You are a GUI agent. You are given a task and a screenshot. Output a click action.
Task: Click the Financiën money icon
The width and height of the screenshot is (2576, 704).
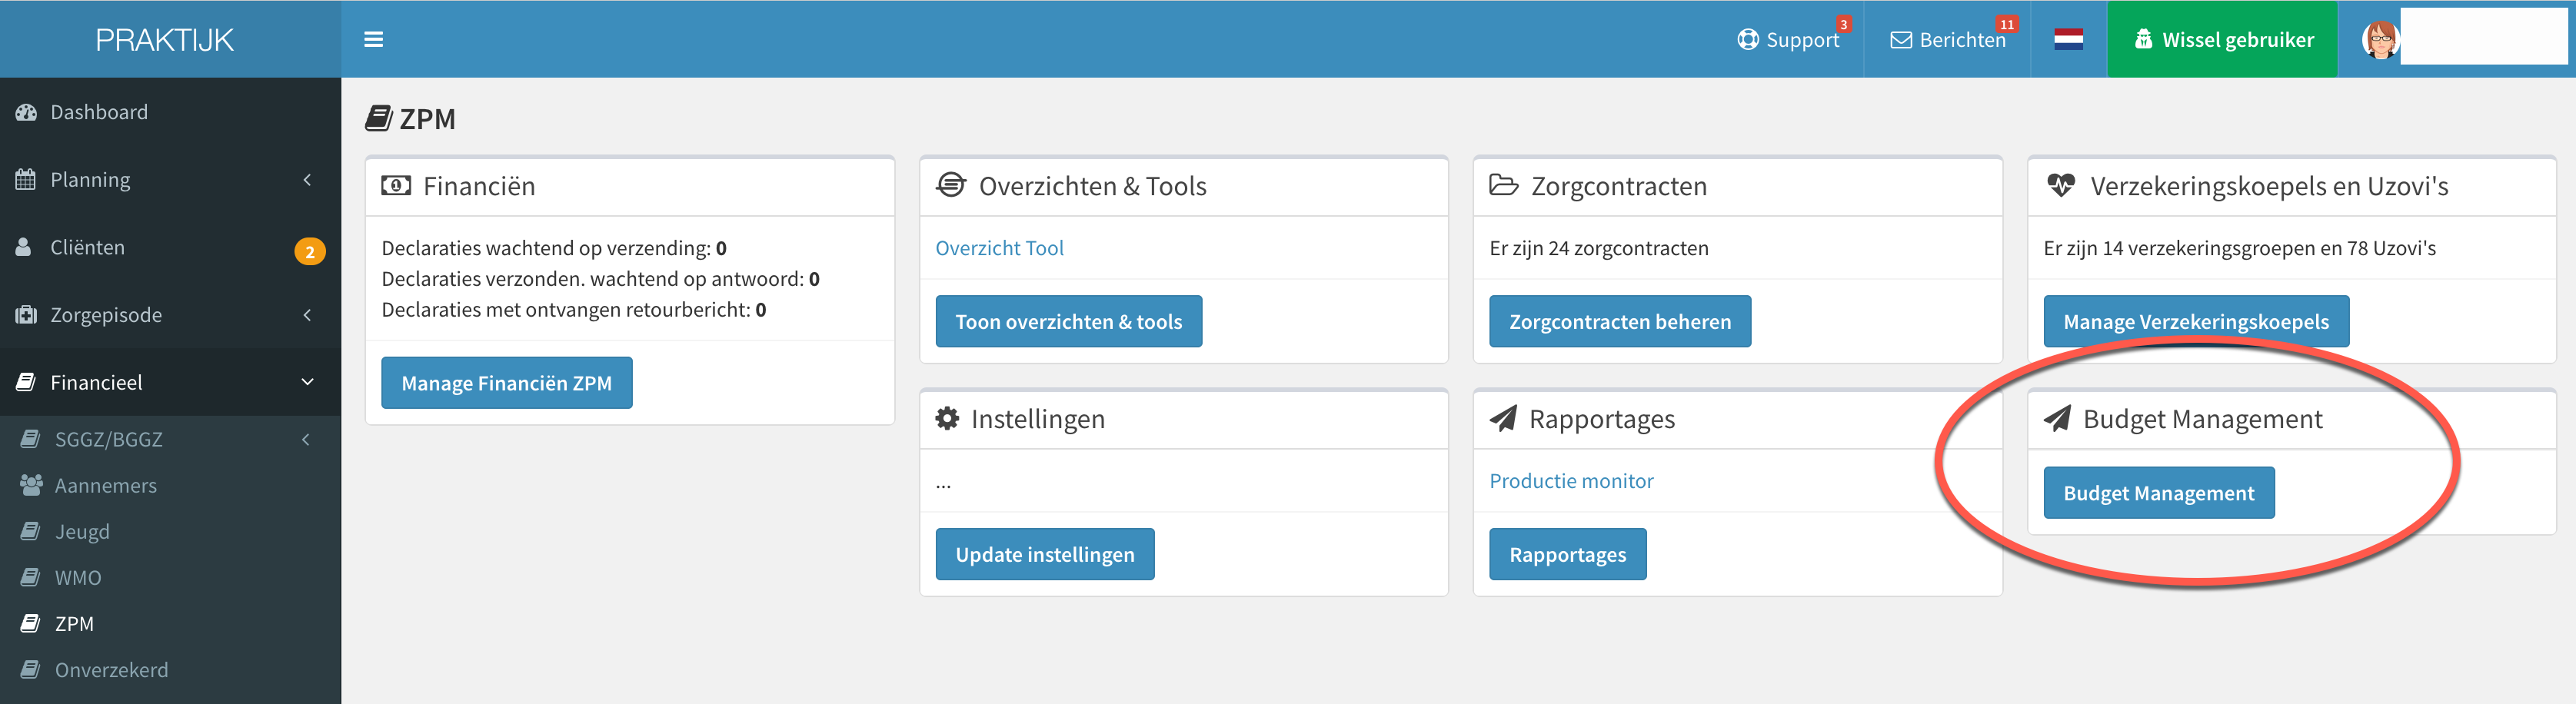396,185
